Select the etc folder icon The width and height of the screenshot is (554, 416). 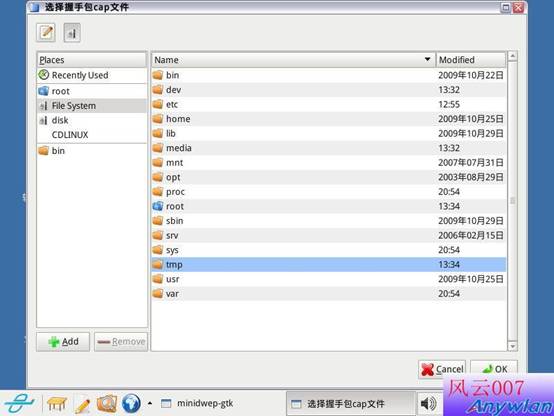[x=158, y=104]
